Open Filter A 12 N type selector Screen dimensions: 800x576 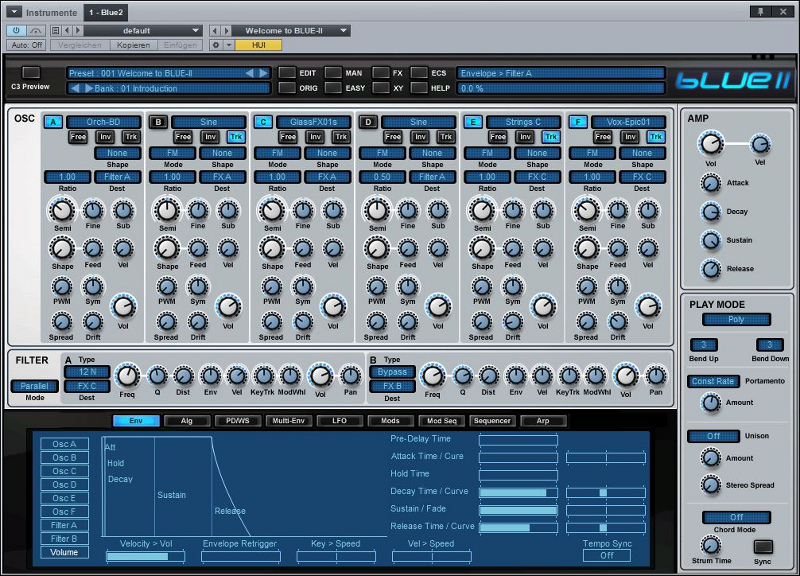(87, 372)
